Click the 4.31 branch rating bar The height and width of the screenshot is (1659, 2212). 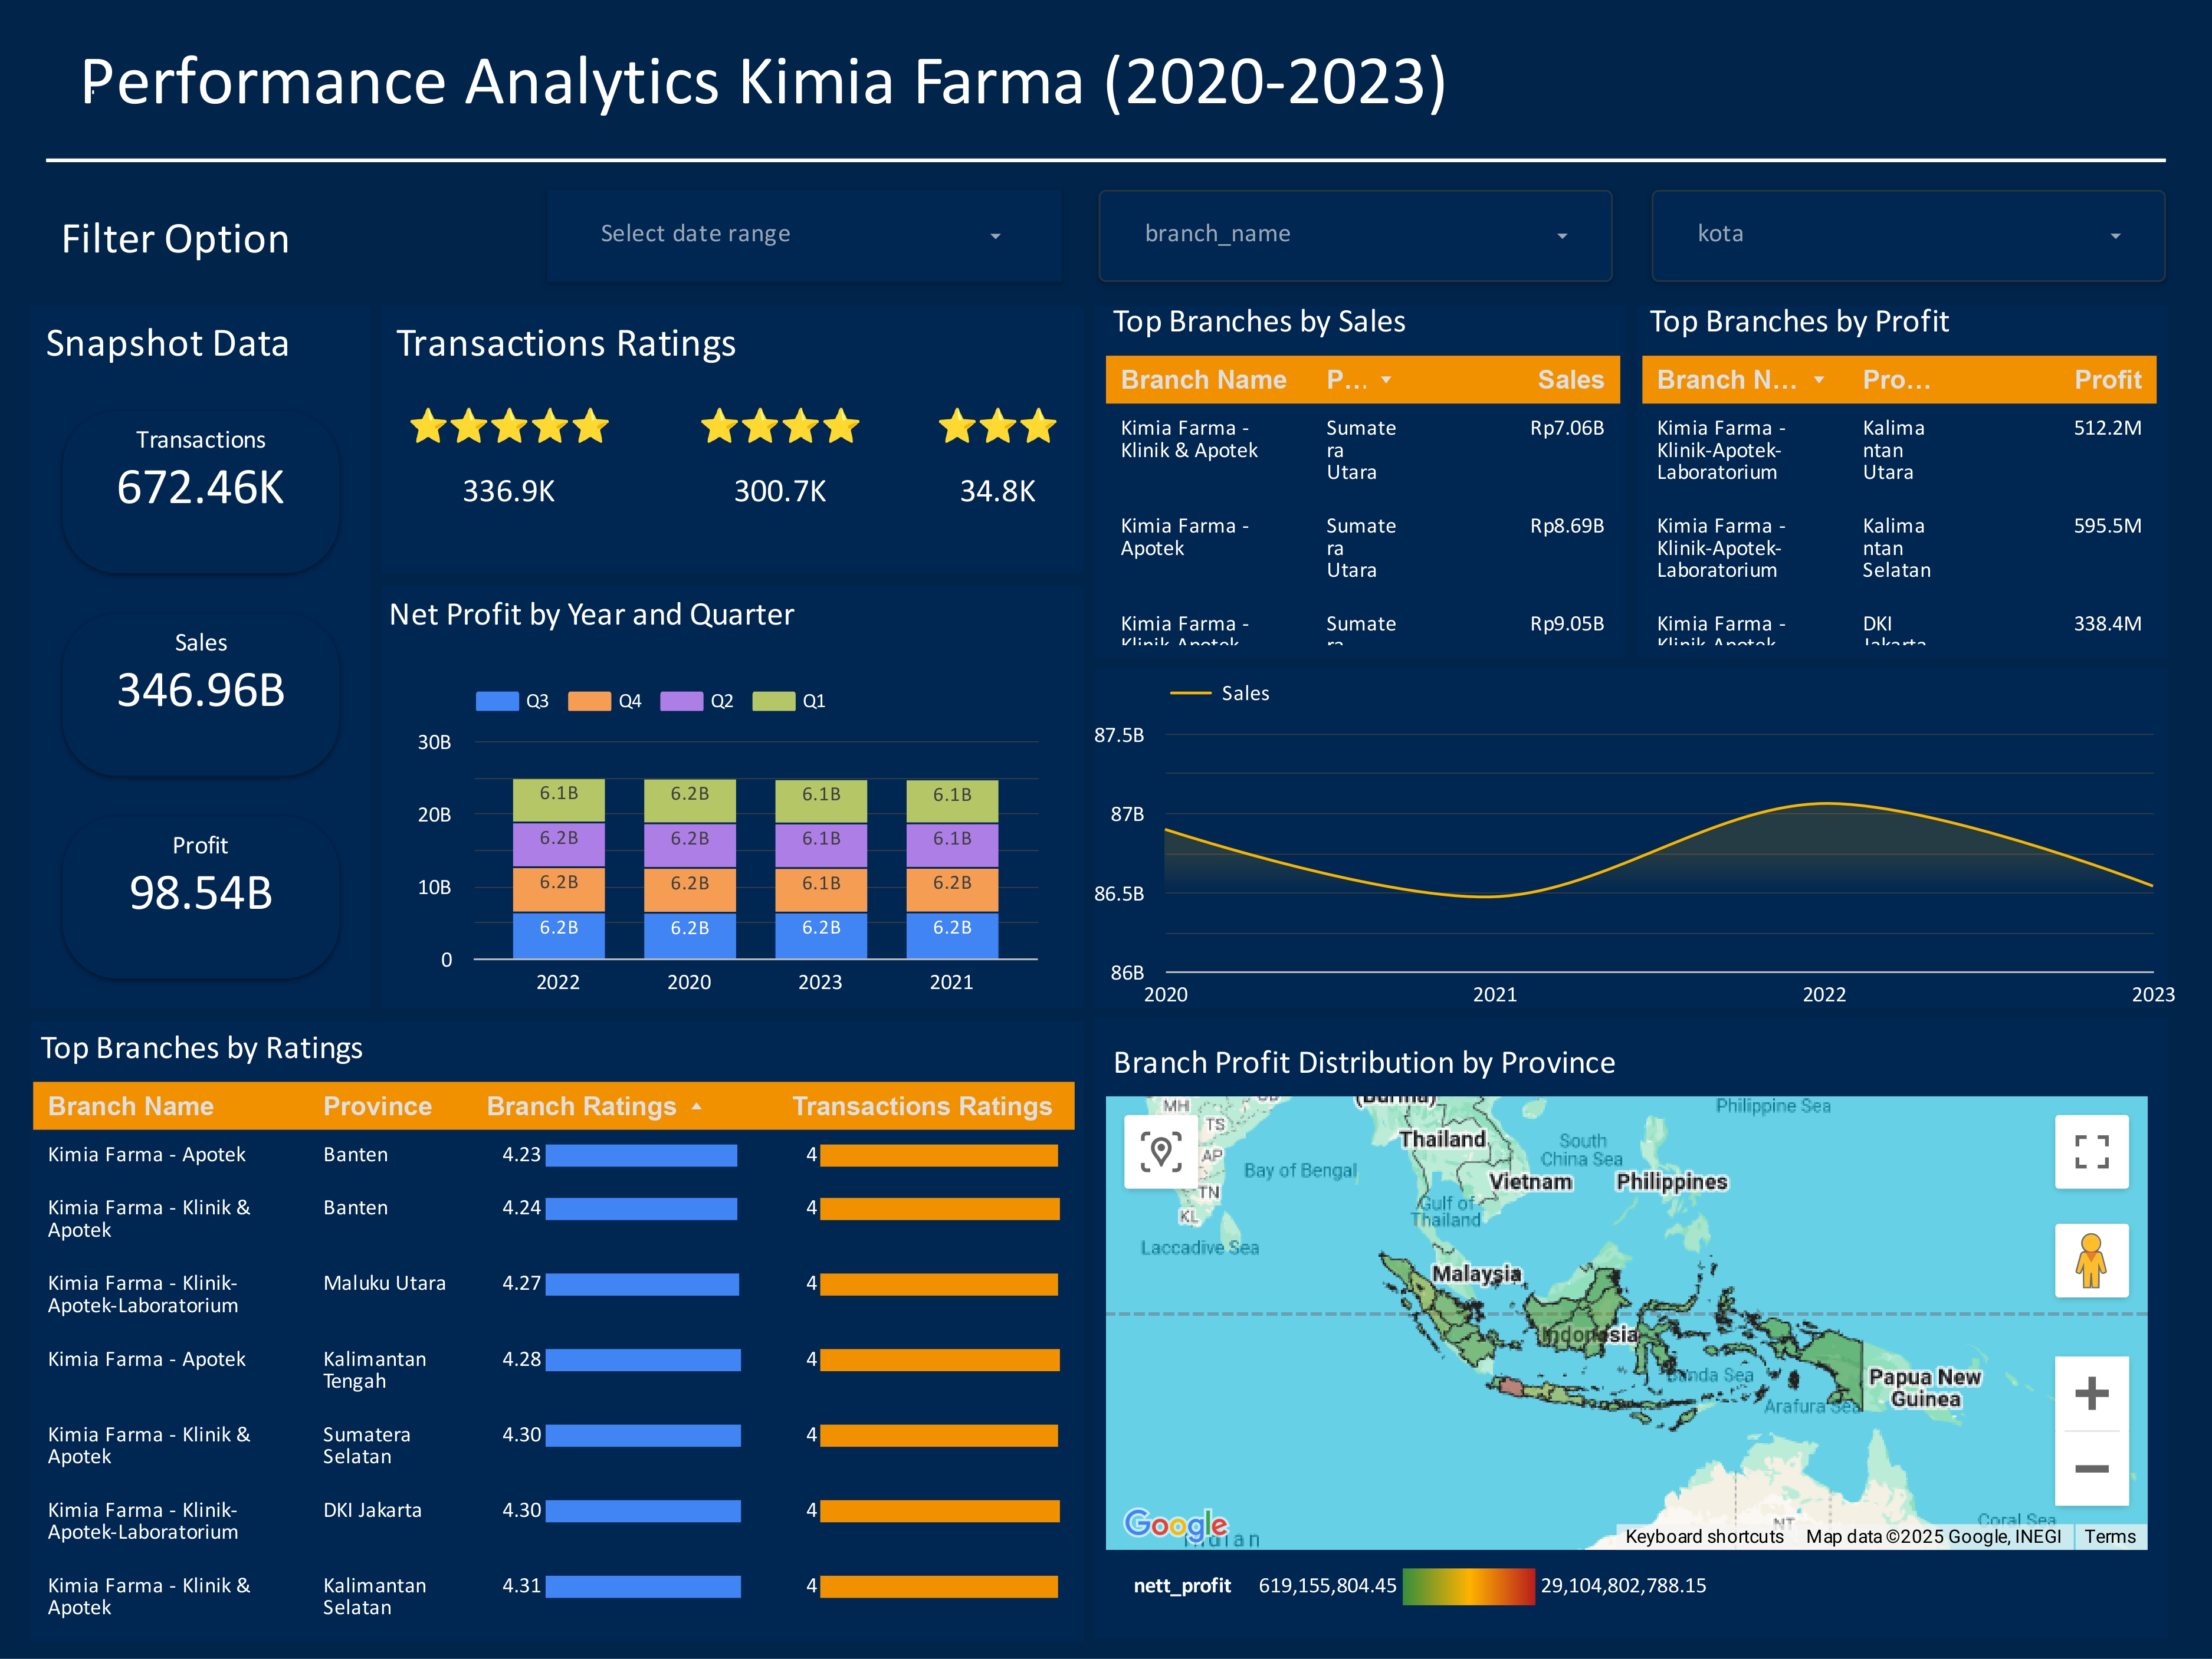[643, 1587]
